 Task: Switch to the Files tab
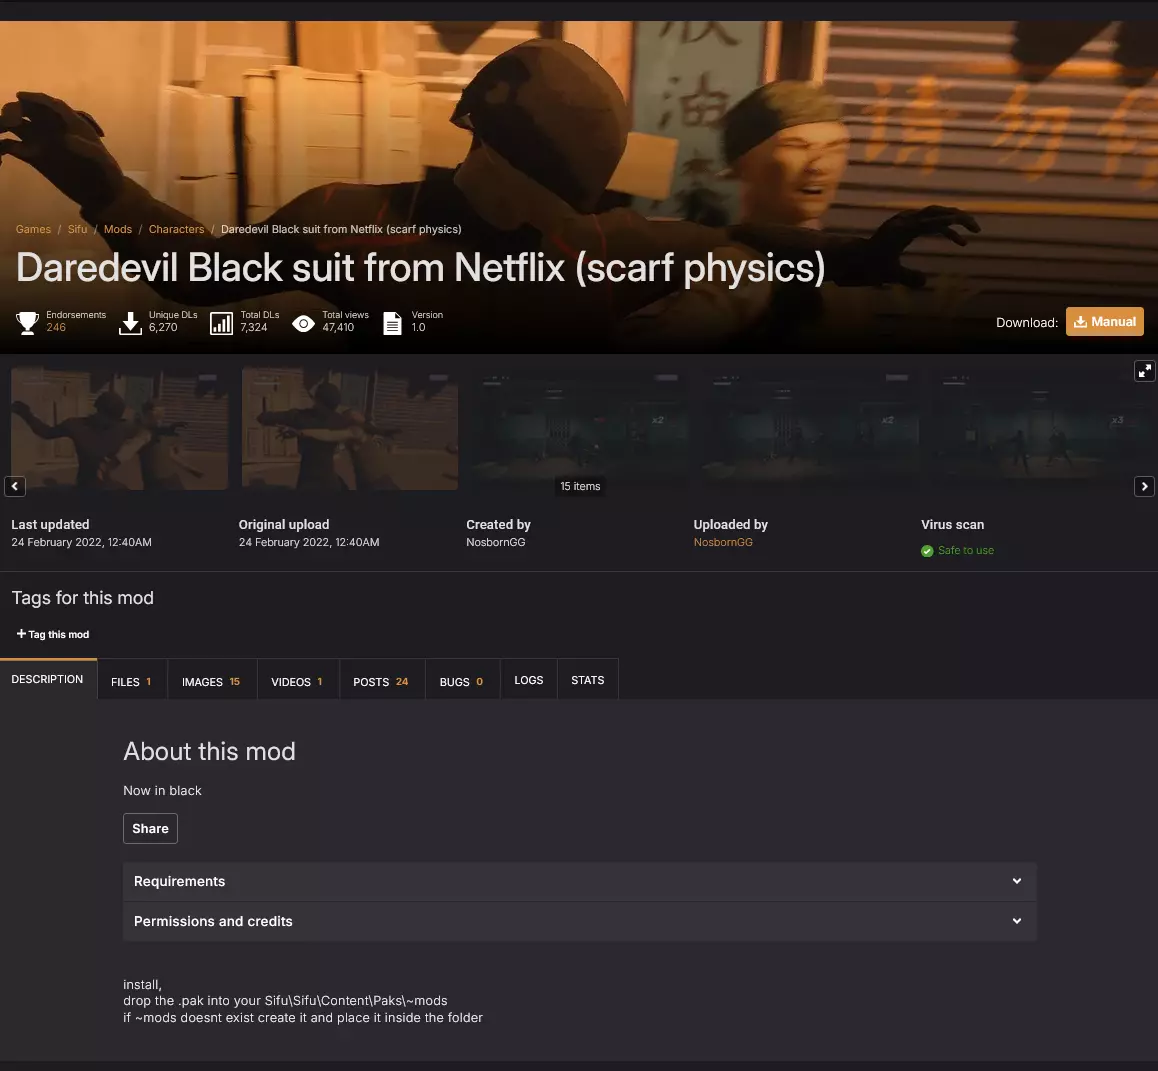[131, 681]
